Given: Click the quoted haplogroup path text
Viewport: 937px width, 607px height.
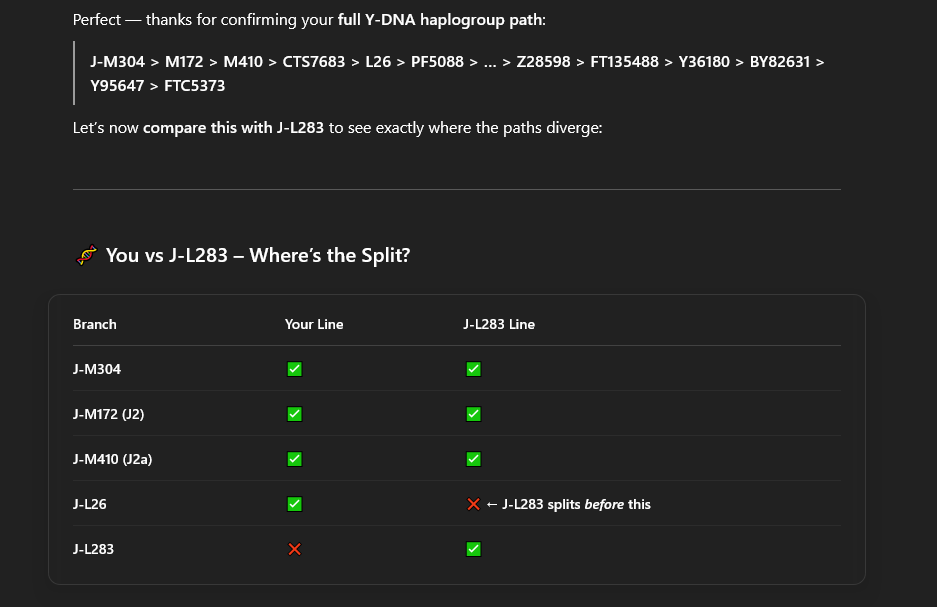Looking at the screenshot, I should pyautogui.click(x=457, y=73).
